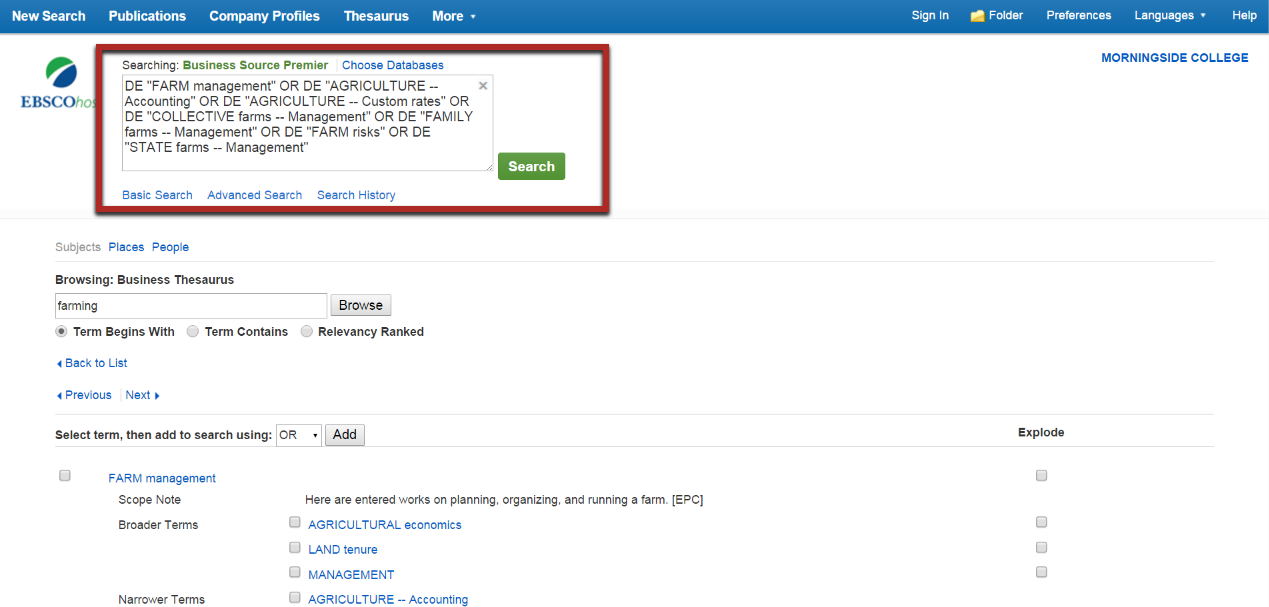Expand the Languages dropdown
The image size is (1269, 607).
(x=1170, y=16)
